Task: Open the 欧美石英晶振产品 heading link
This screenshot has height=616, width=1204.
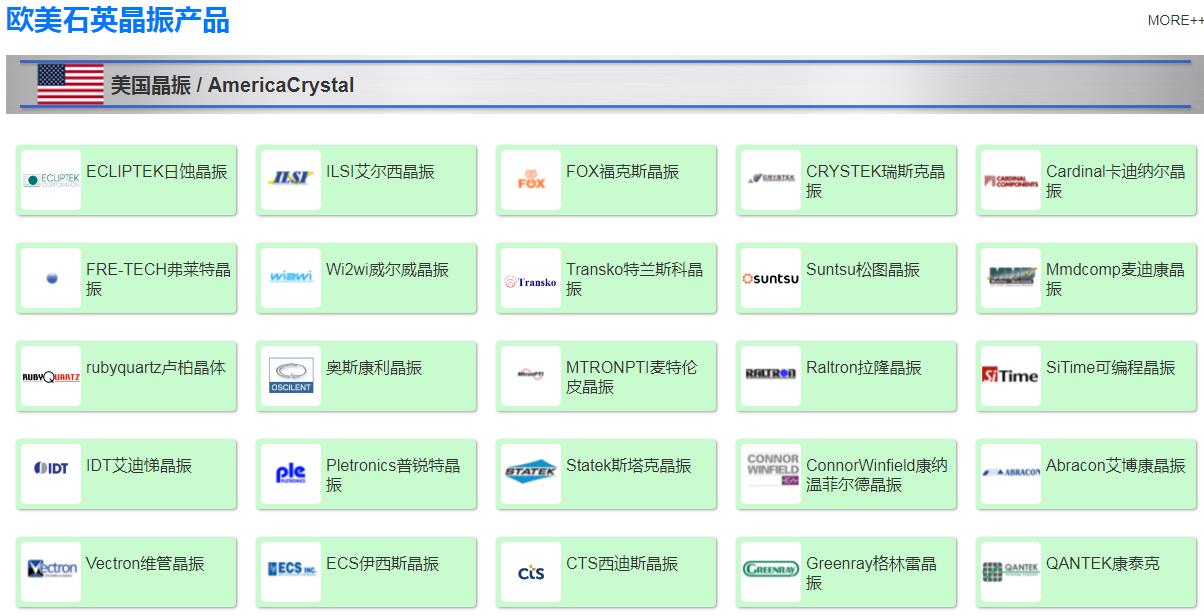Action: (x=118, y=20)
